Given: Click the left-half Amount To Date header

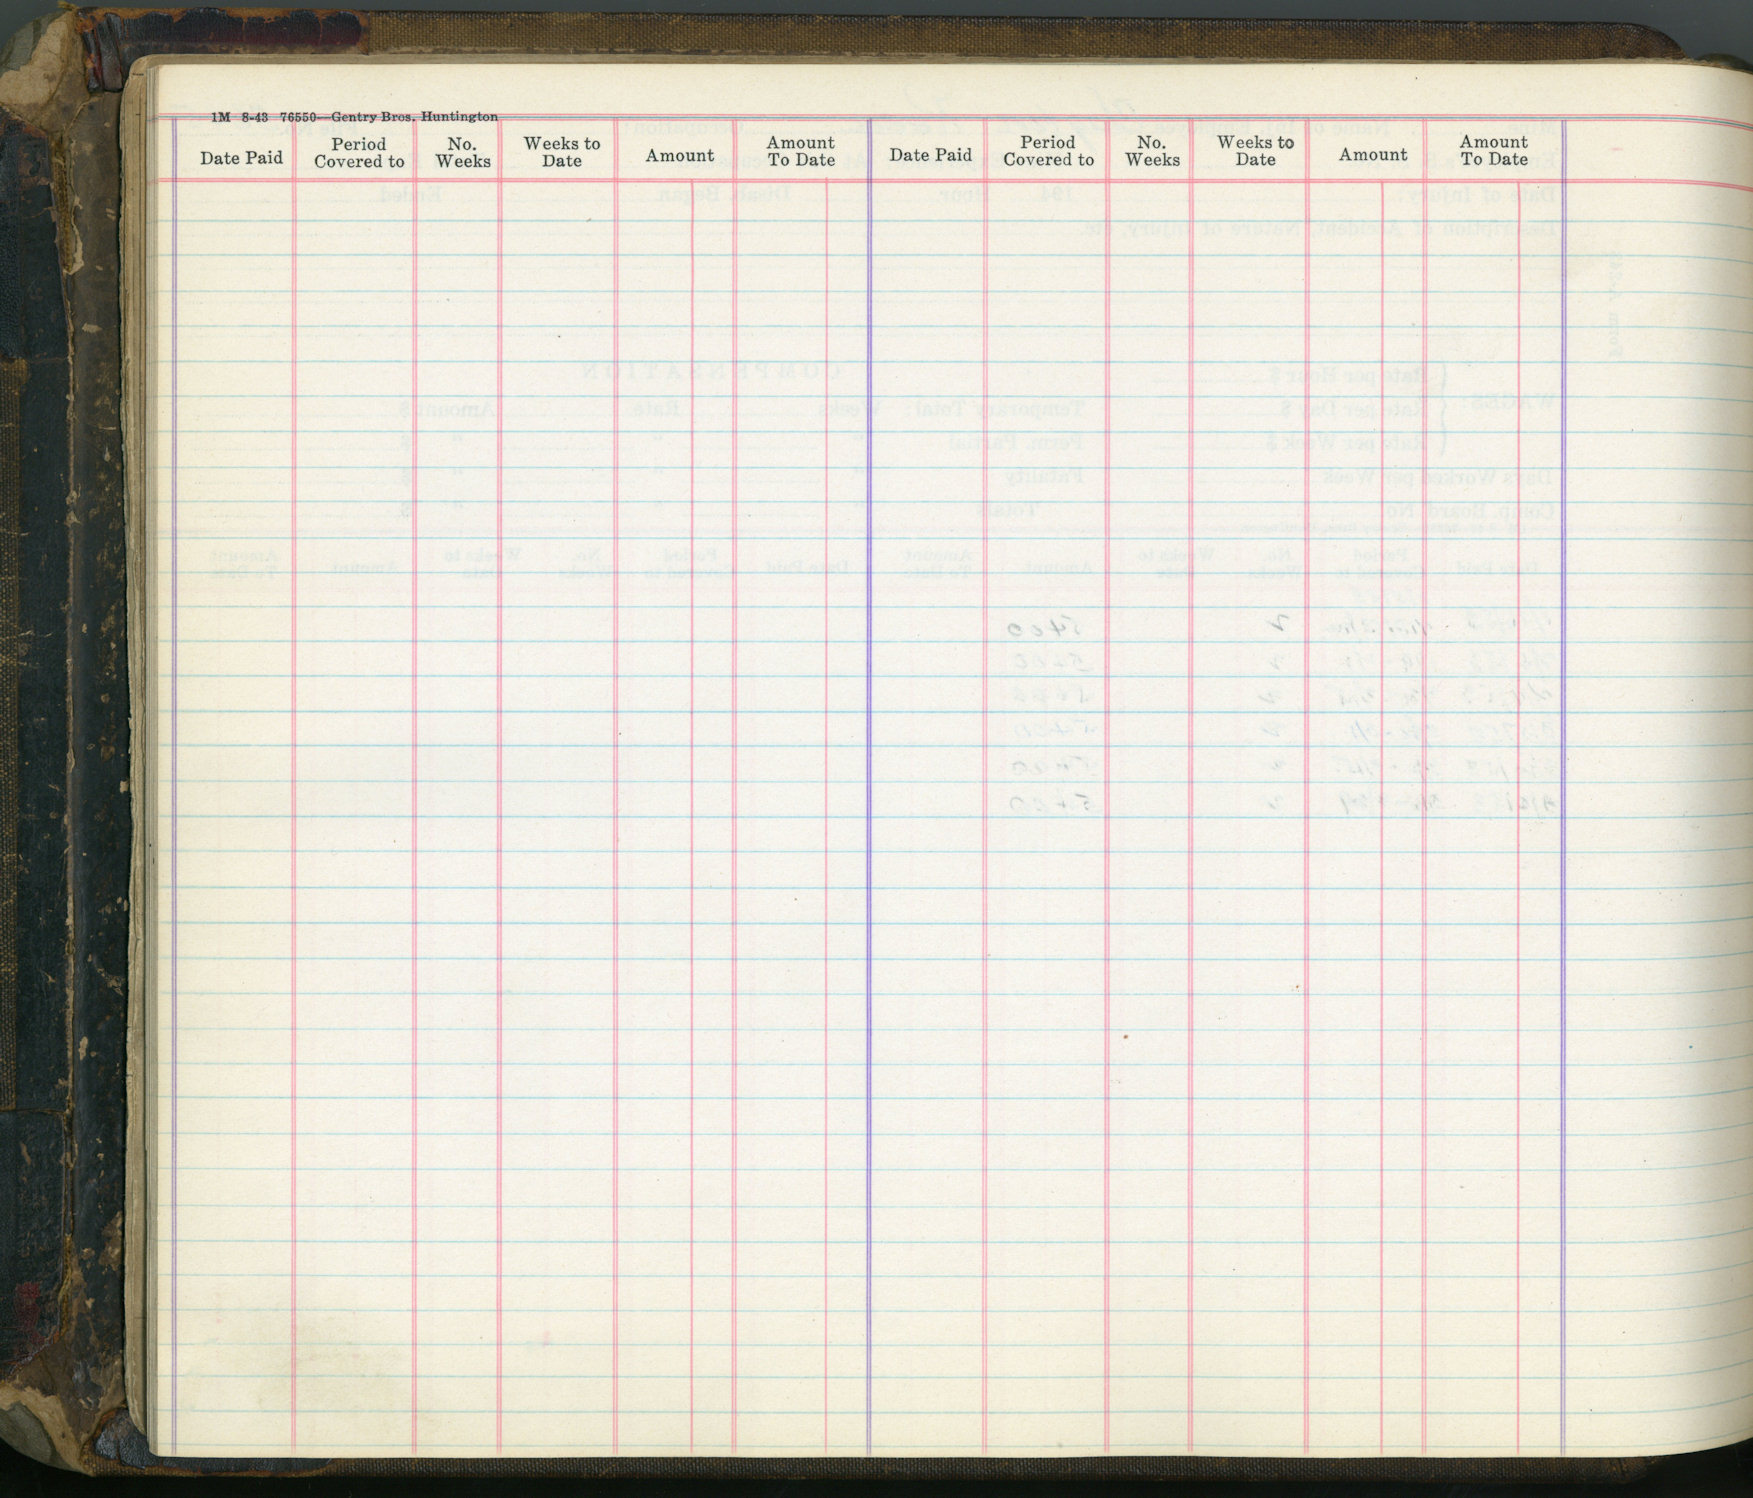Looking at the screenshot, I should (800, 151).
